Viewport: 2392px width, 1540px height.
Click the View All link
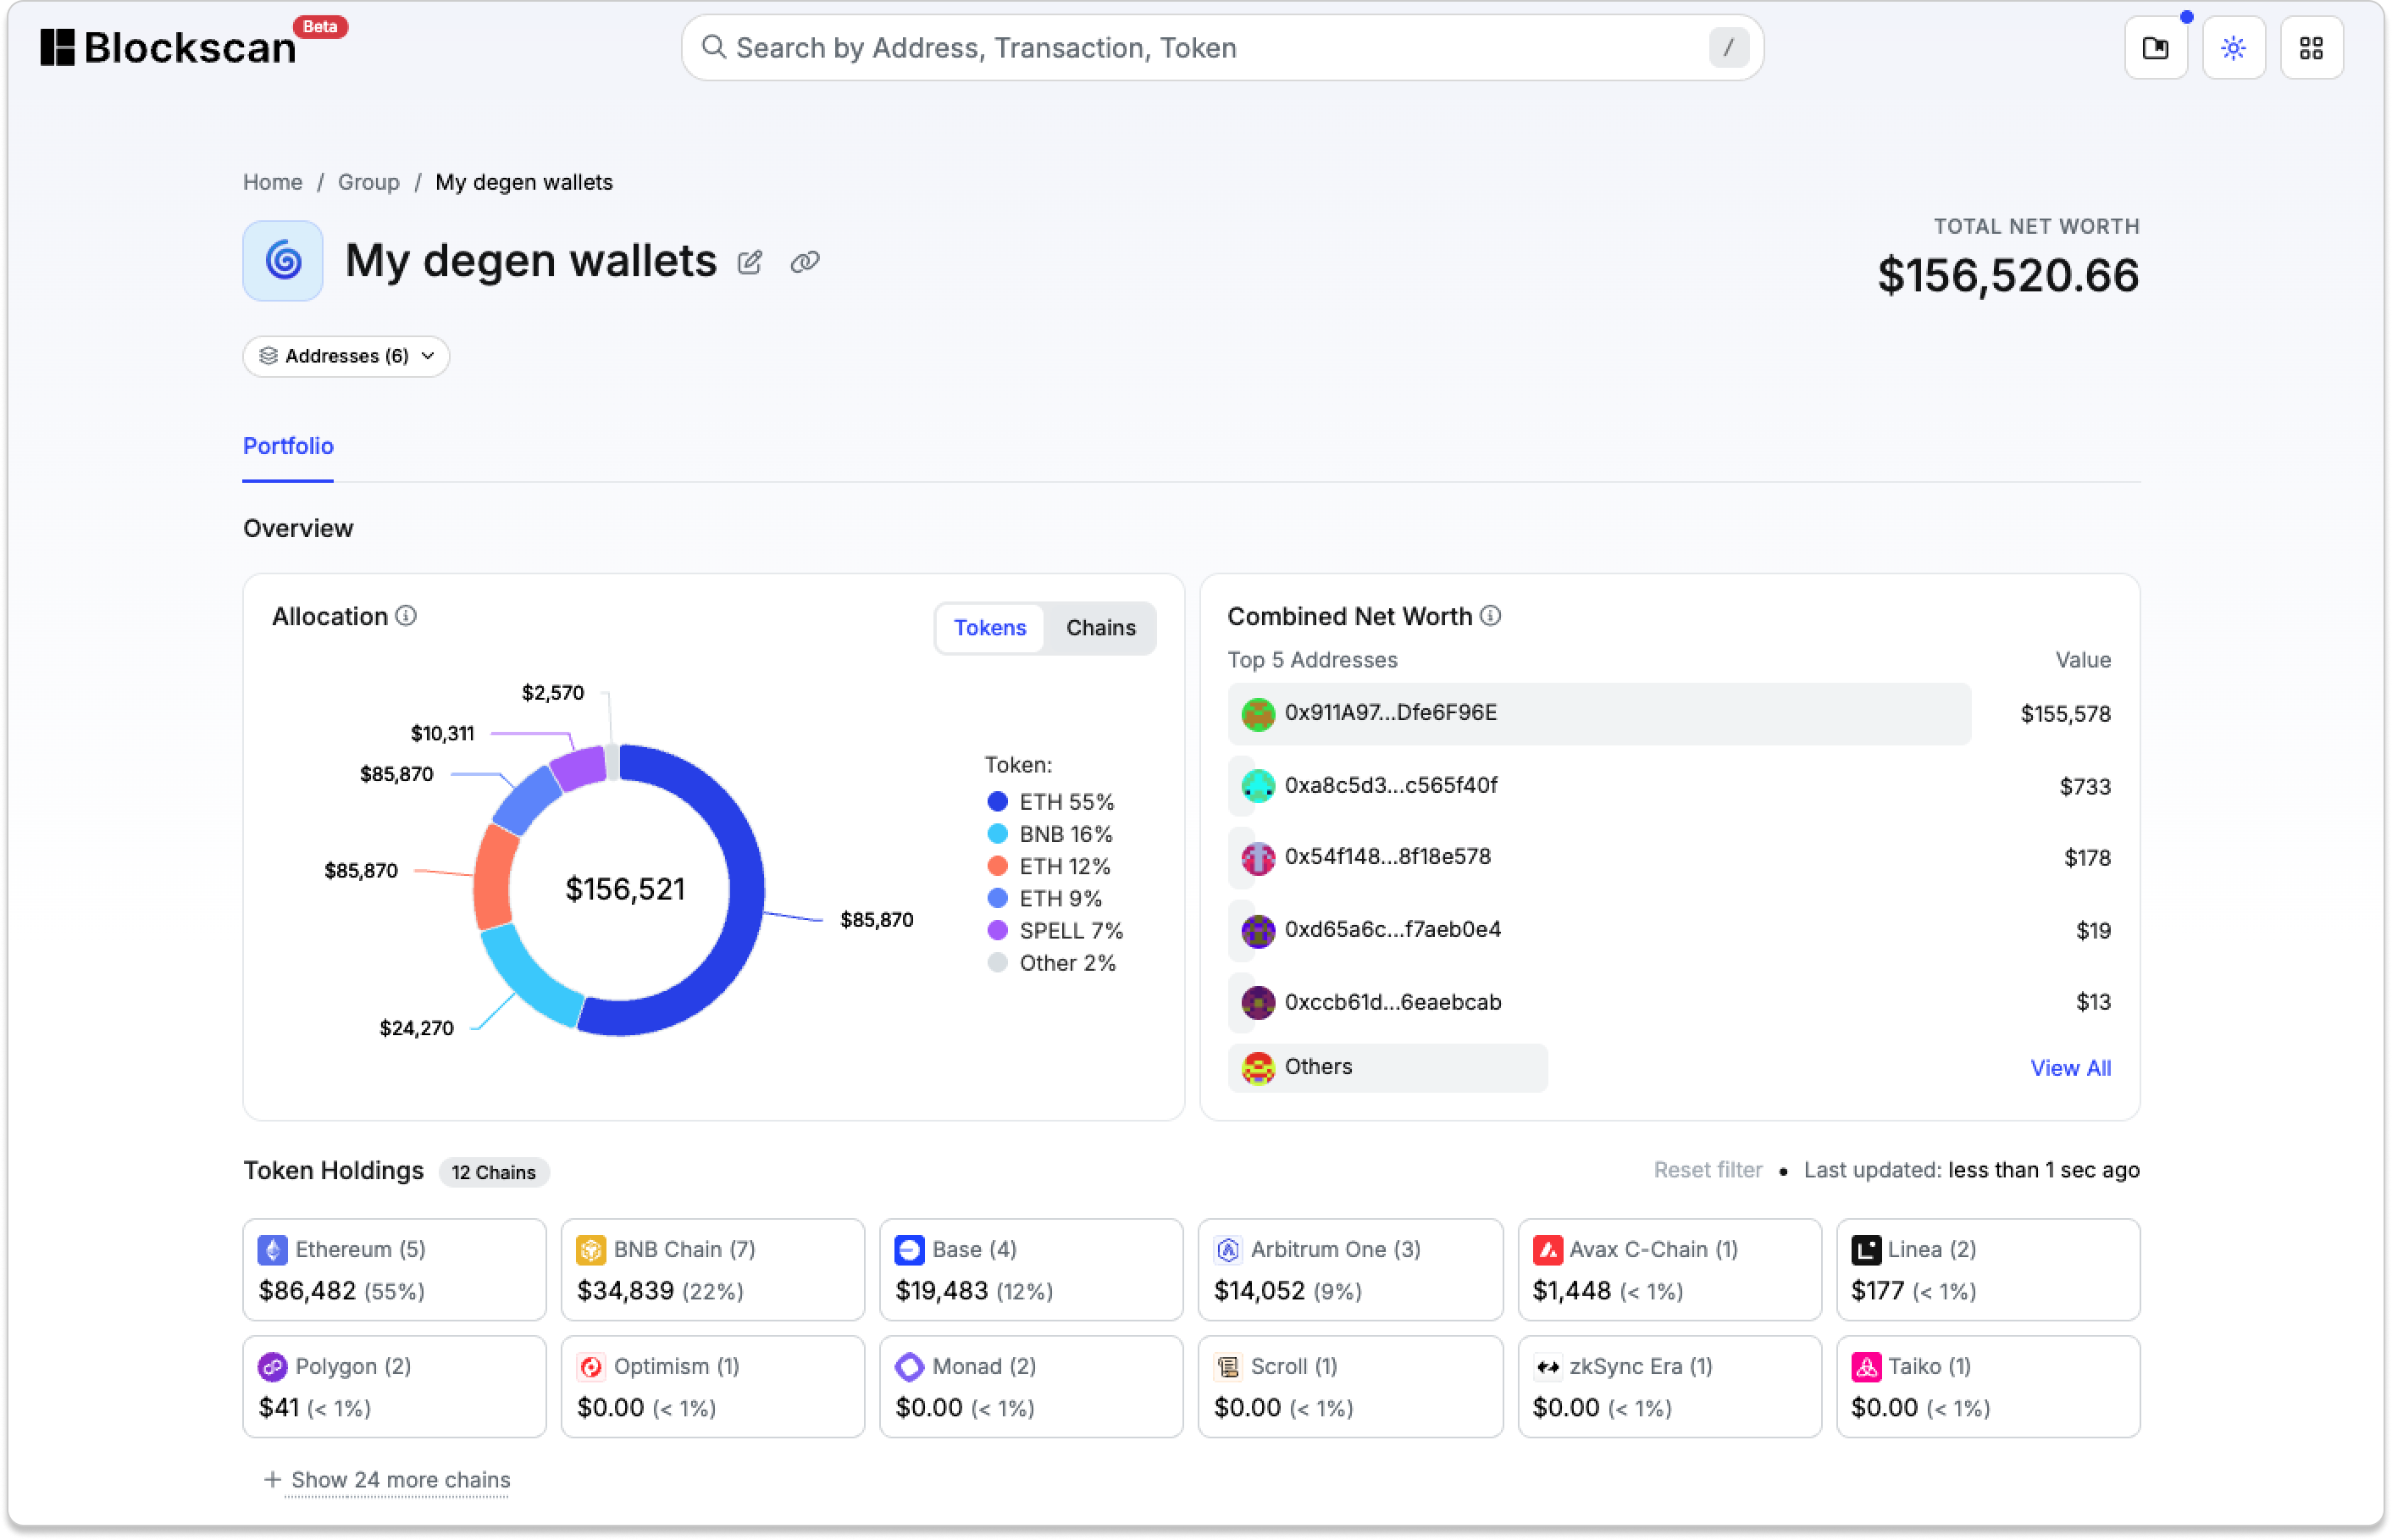point(2070,1068)
